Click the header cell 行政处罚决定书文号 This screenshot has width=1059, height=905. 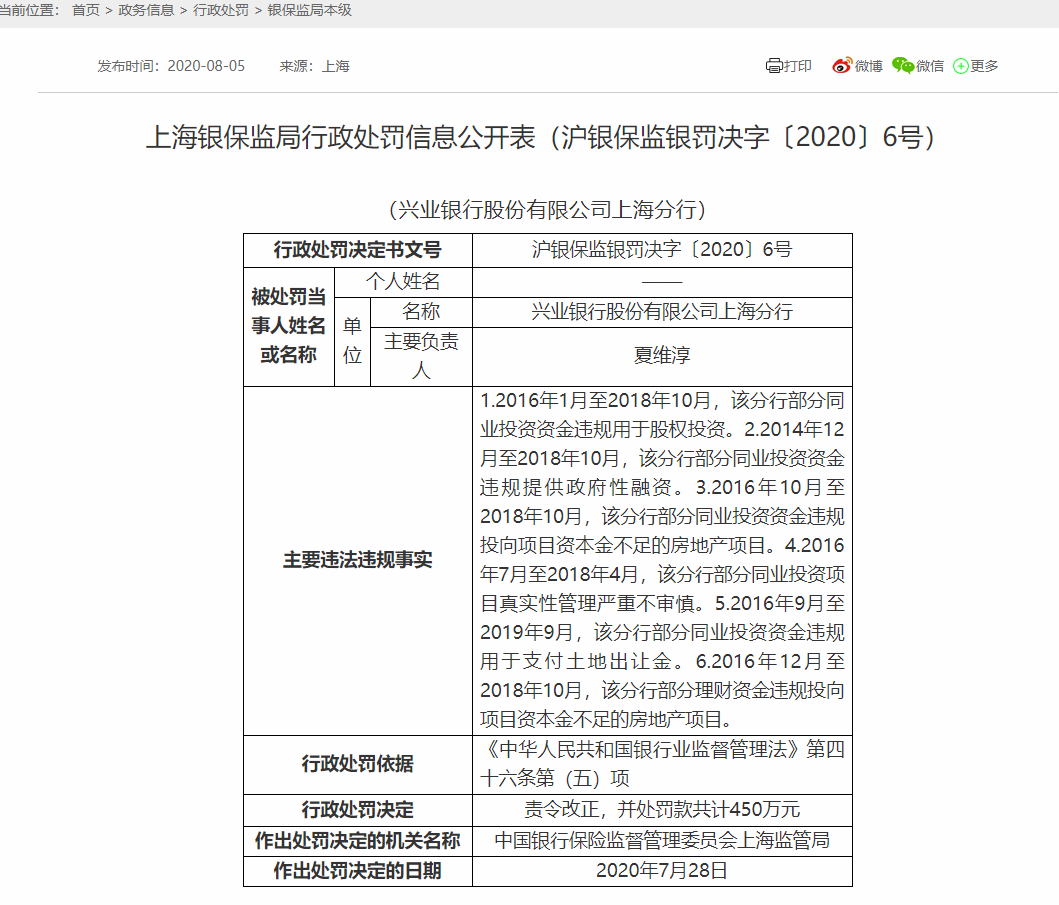point(357,250)
